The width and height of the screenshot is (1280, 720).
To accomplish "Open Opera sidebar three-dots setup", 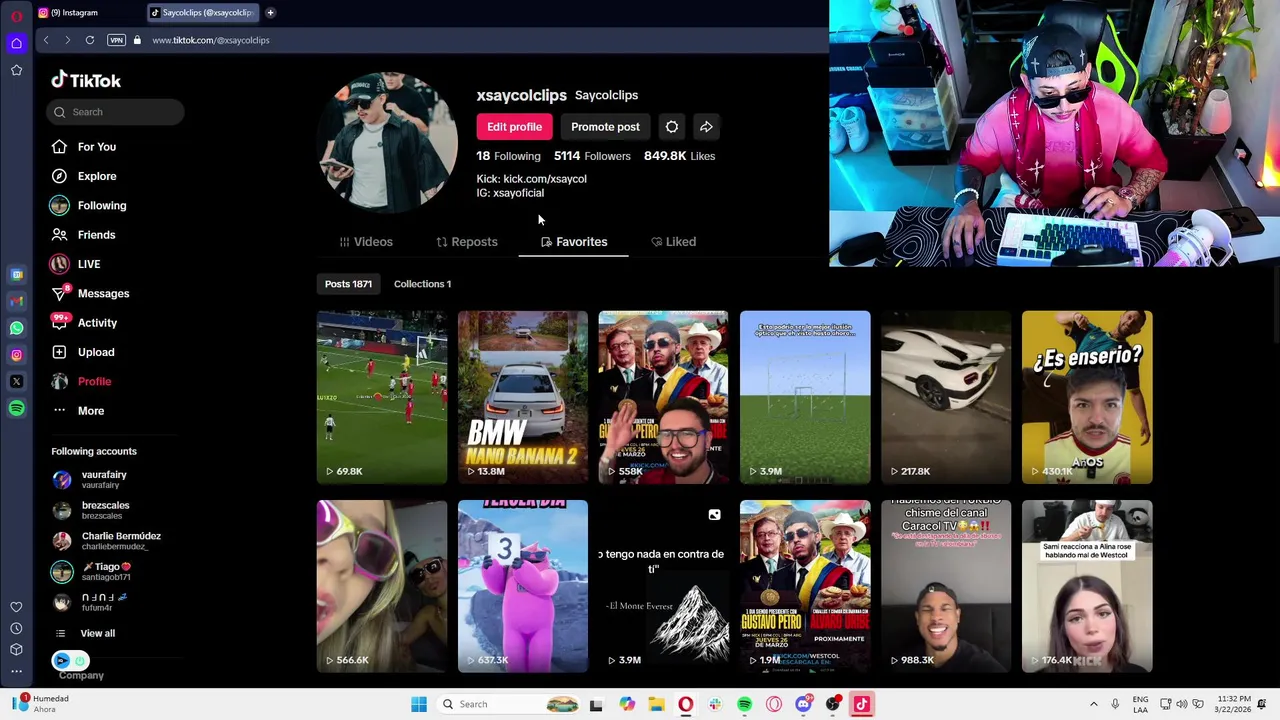I will point(16,671).
